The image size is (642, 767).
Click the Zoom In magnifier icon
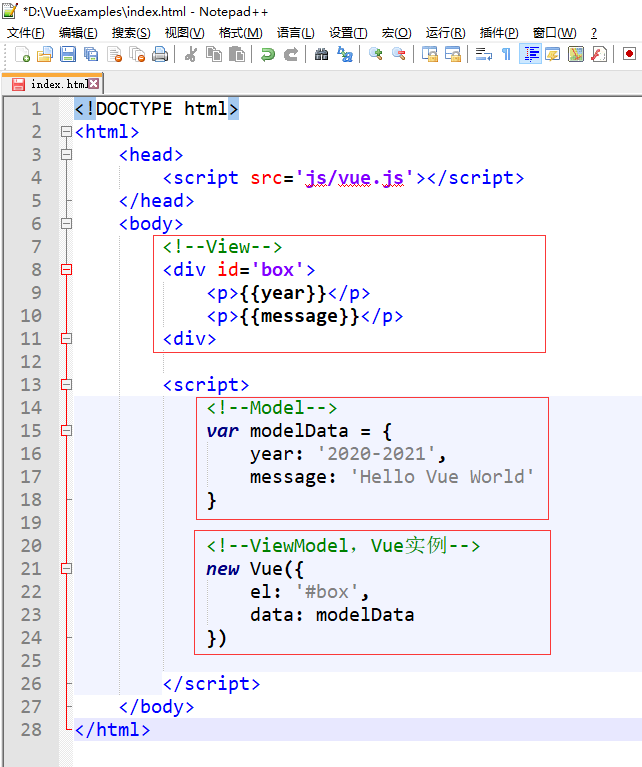(376, 54)
